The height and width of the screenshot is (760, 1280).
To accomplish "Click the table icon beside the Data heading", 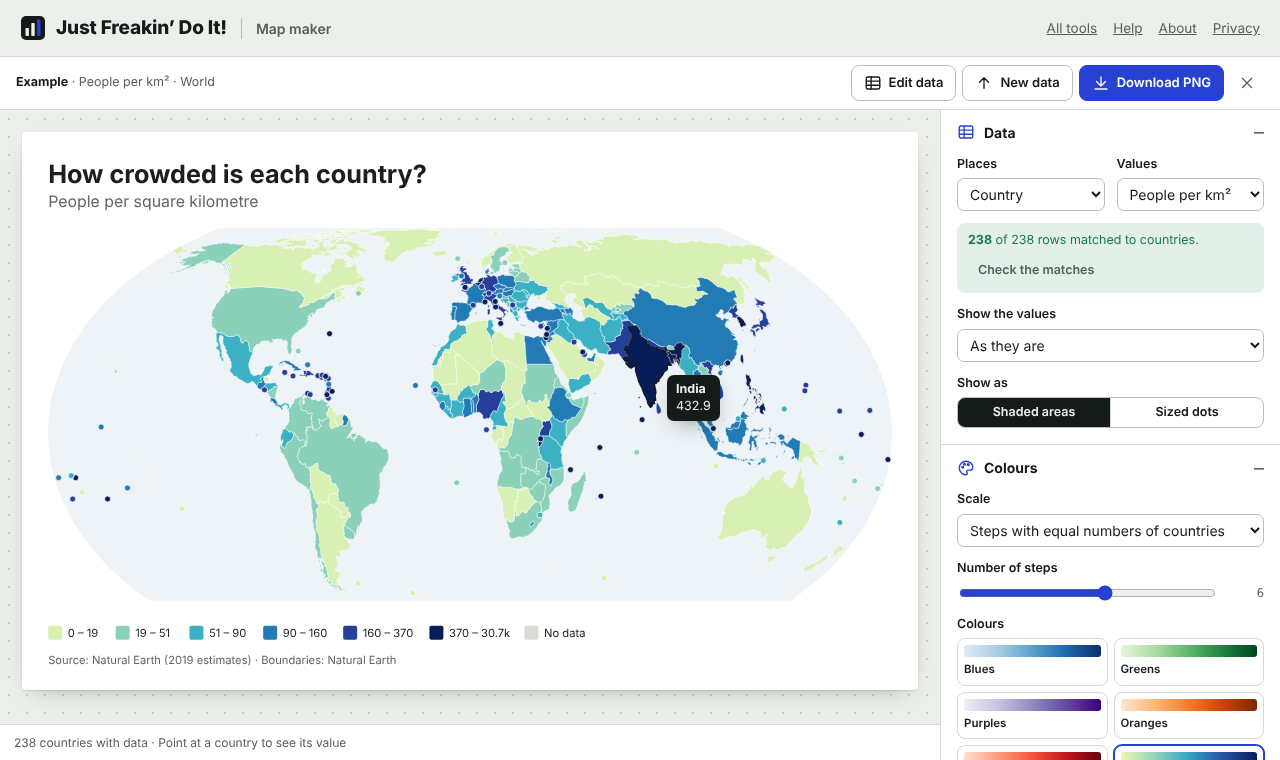I will coord(966,133).
